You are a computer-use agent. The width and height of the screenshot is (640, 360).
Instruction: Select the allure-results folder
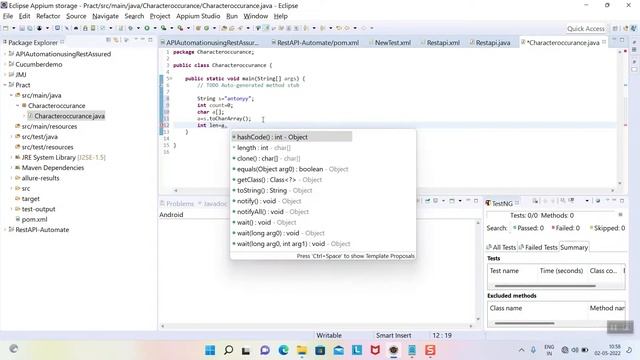[40, 178]
